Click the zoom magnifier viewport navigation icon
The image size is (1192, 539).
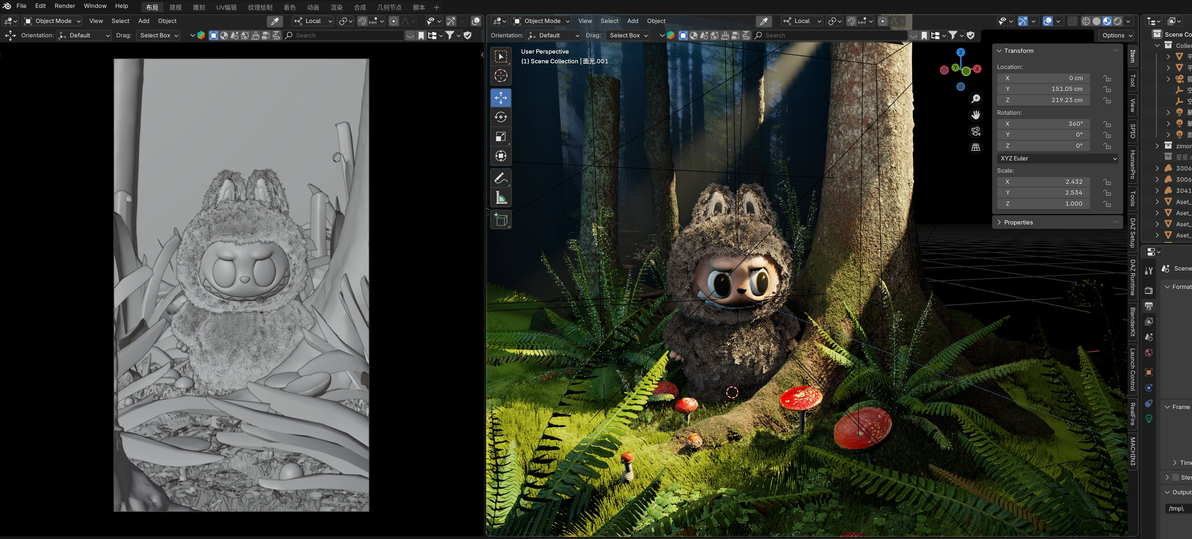click(x=975, y=99)
